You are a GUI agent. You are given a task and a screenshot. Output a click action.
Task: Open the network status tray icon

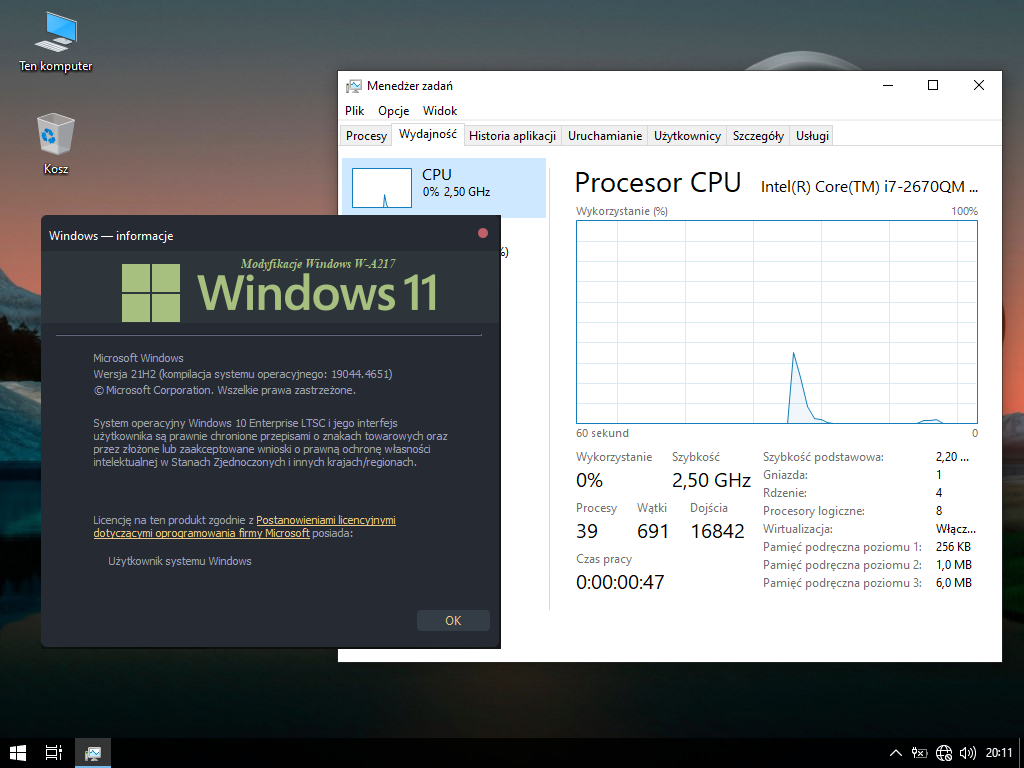point(944,753)
